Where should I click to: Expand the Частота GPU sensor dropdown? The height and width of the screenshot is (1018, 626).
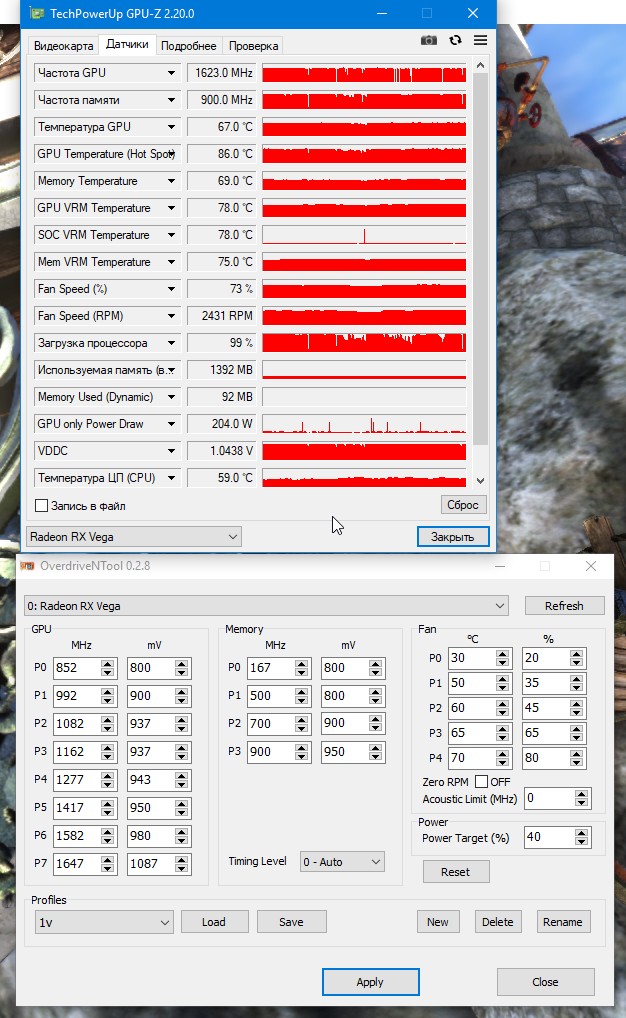coord(171,73)
